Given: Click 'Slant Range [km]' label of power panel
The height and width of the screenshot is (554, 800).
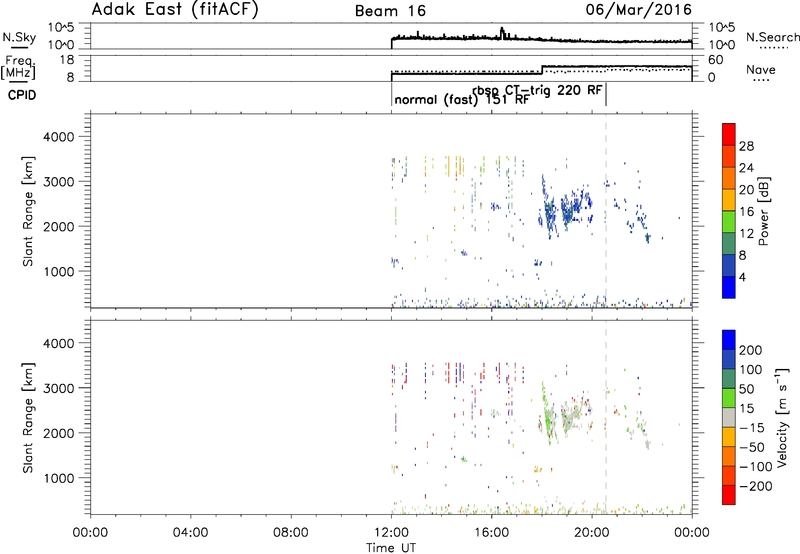Looking at the screenshot, I should 28,211.
